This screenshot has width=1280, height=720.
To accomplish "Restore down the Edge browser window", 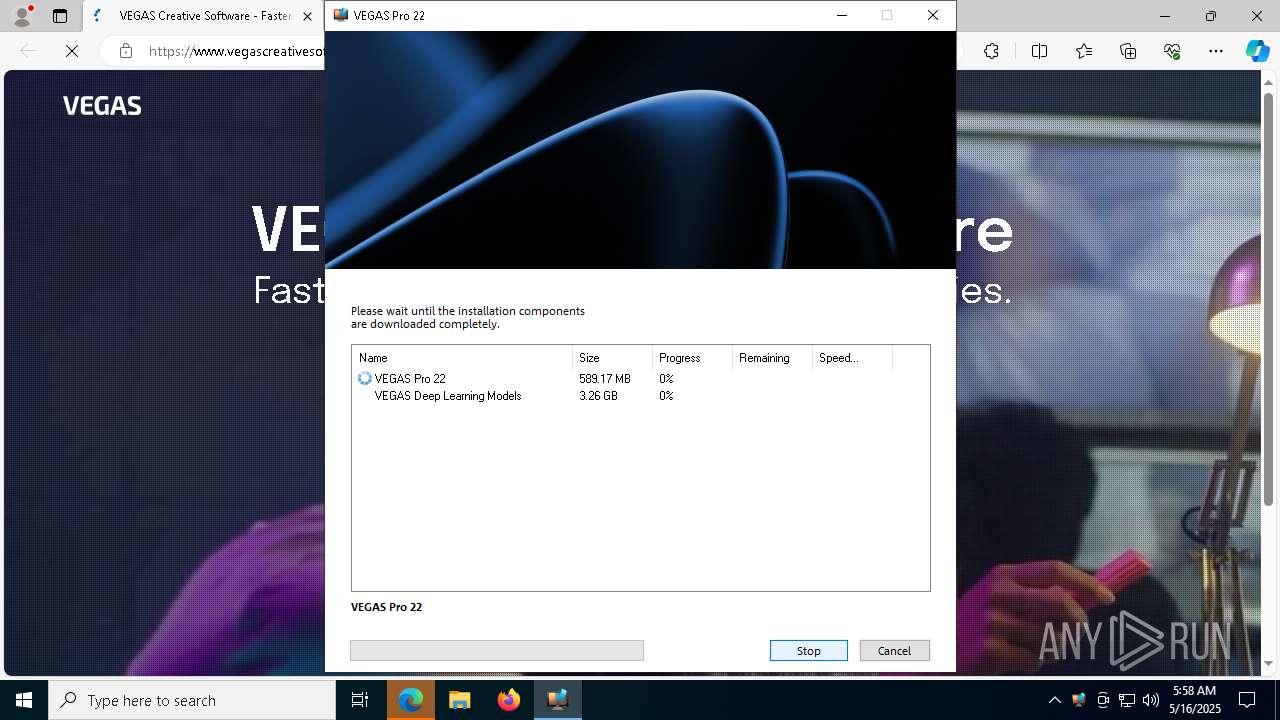I will pos(1211,16).
